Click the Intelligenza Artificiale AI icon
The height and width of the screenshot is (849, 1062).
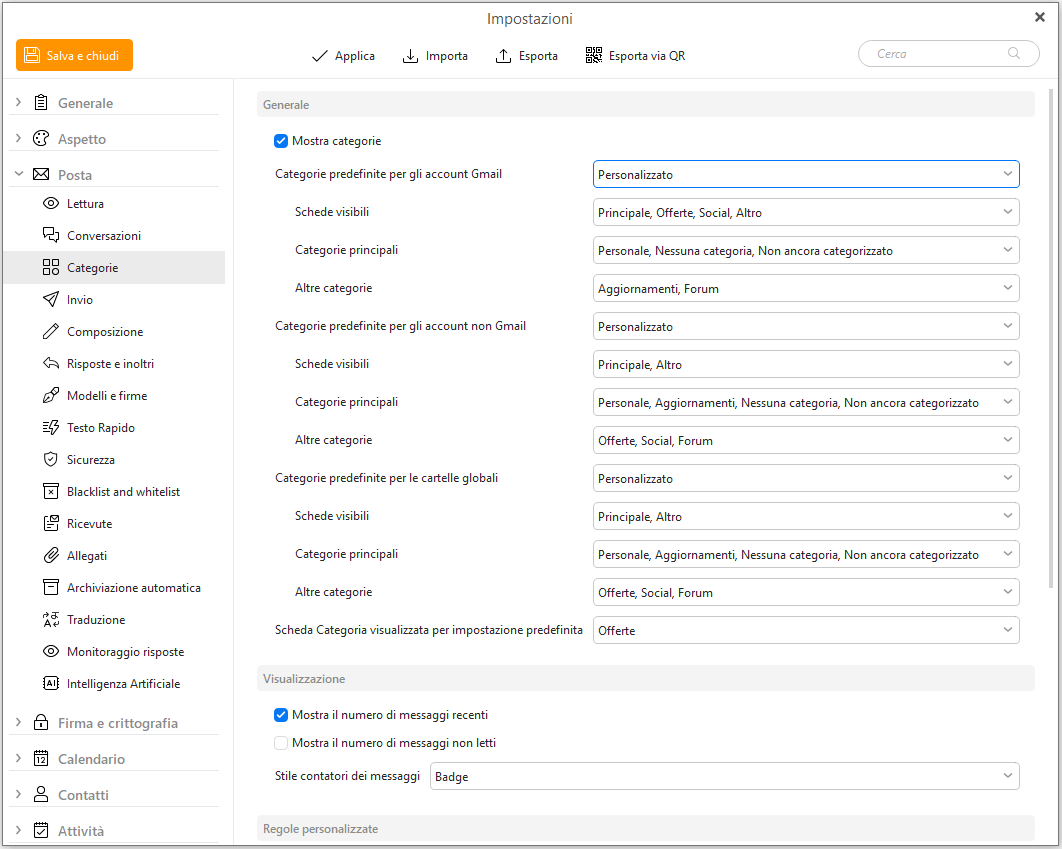pos(51,684)
